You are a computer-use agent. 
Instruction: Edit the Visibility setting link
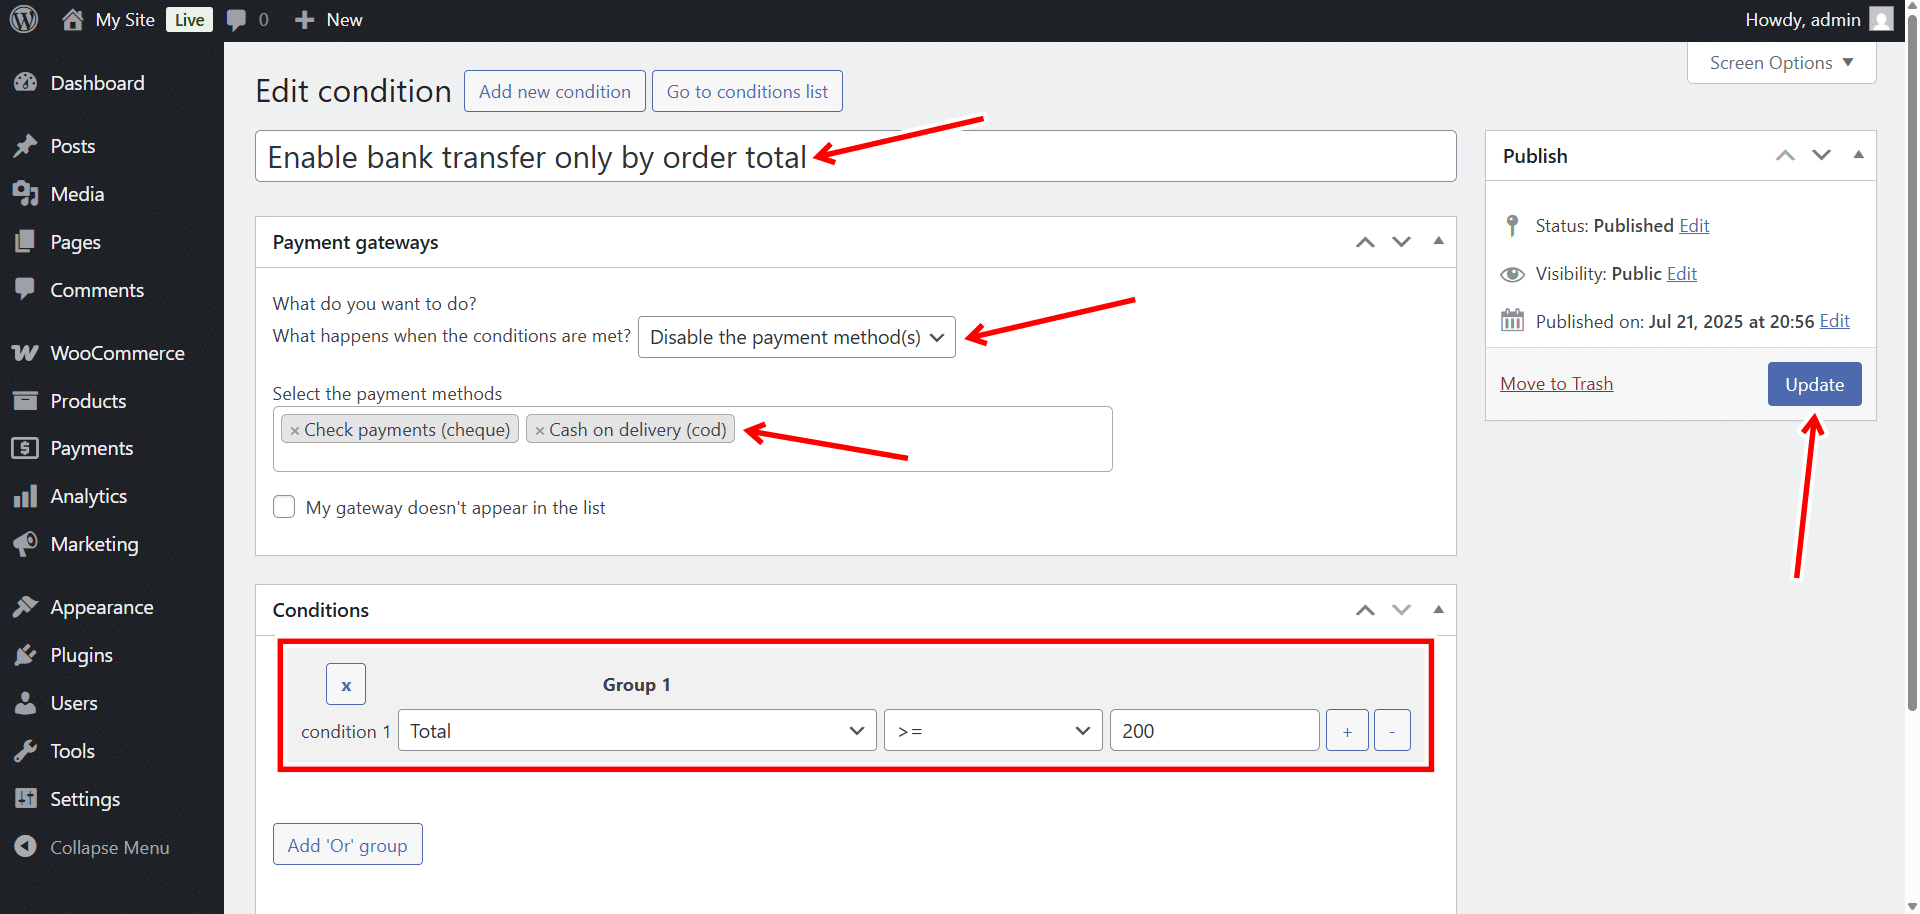(x=1682, y=274)
